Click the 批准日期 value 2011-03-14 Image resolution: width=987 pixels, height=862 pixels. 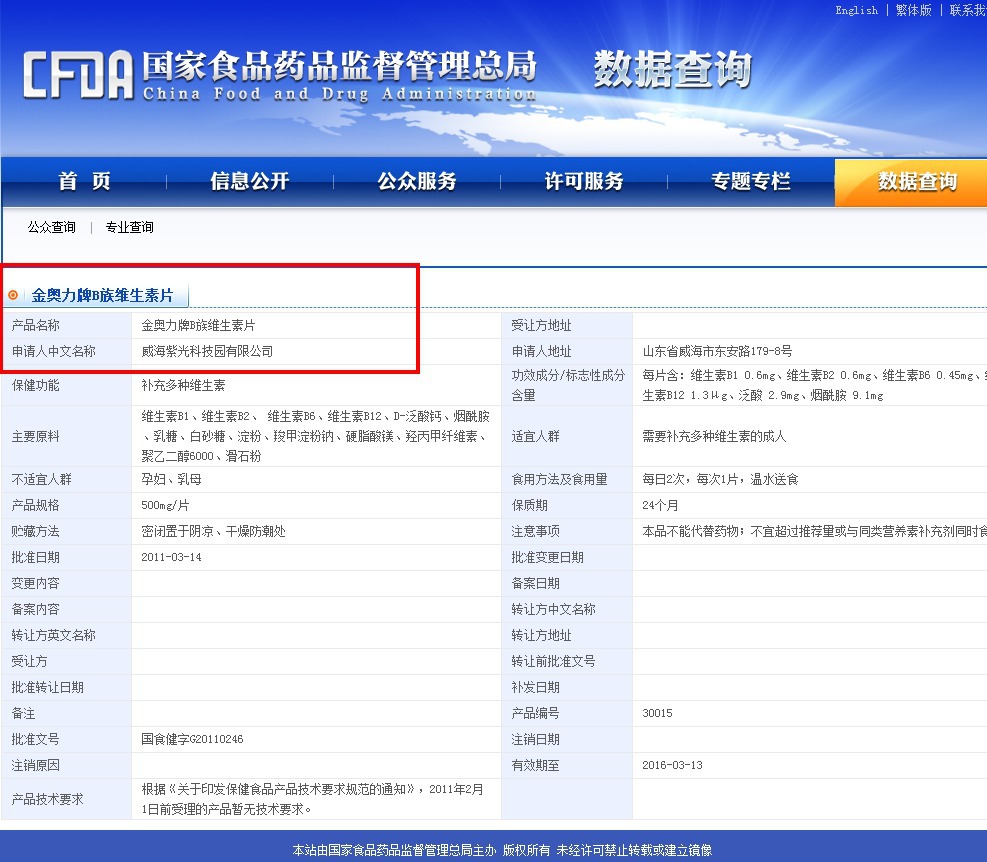pos(171,557)
